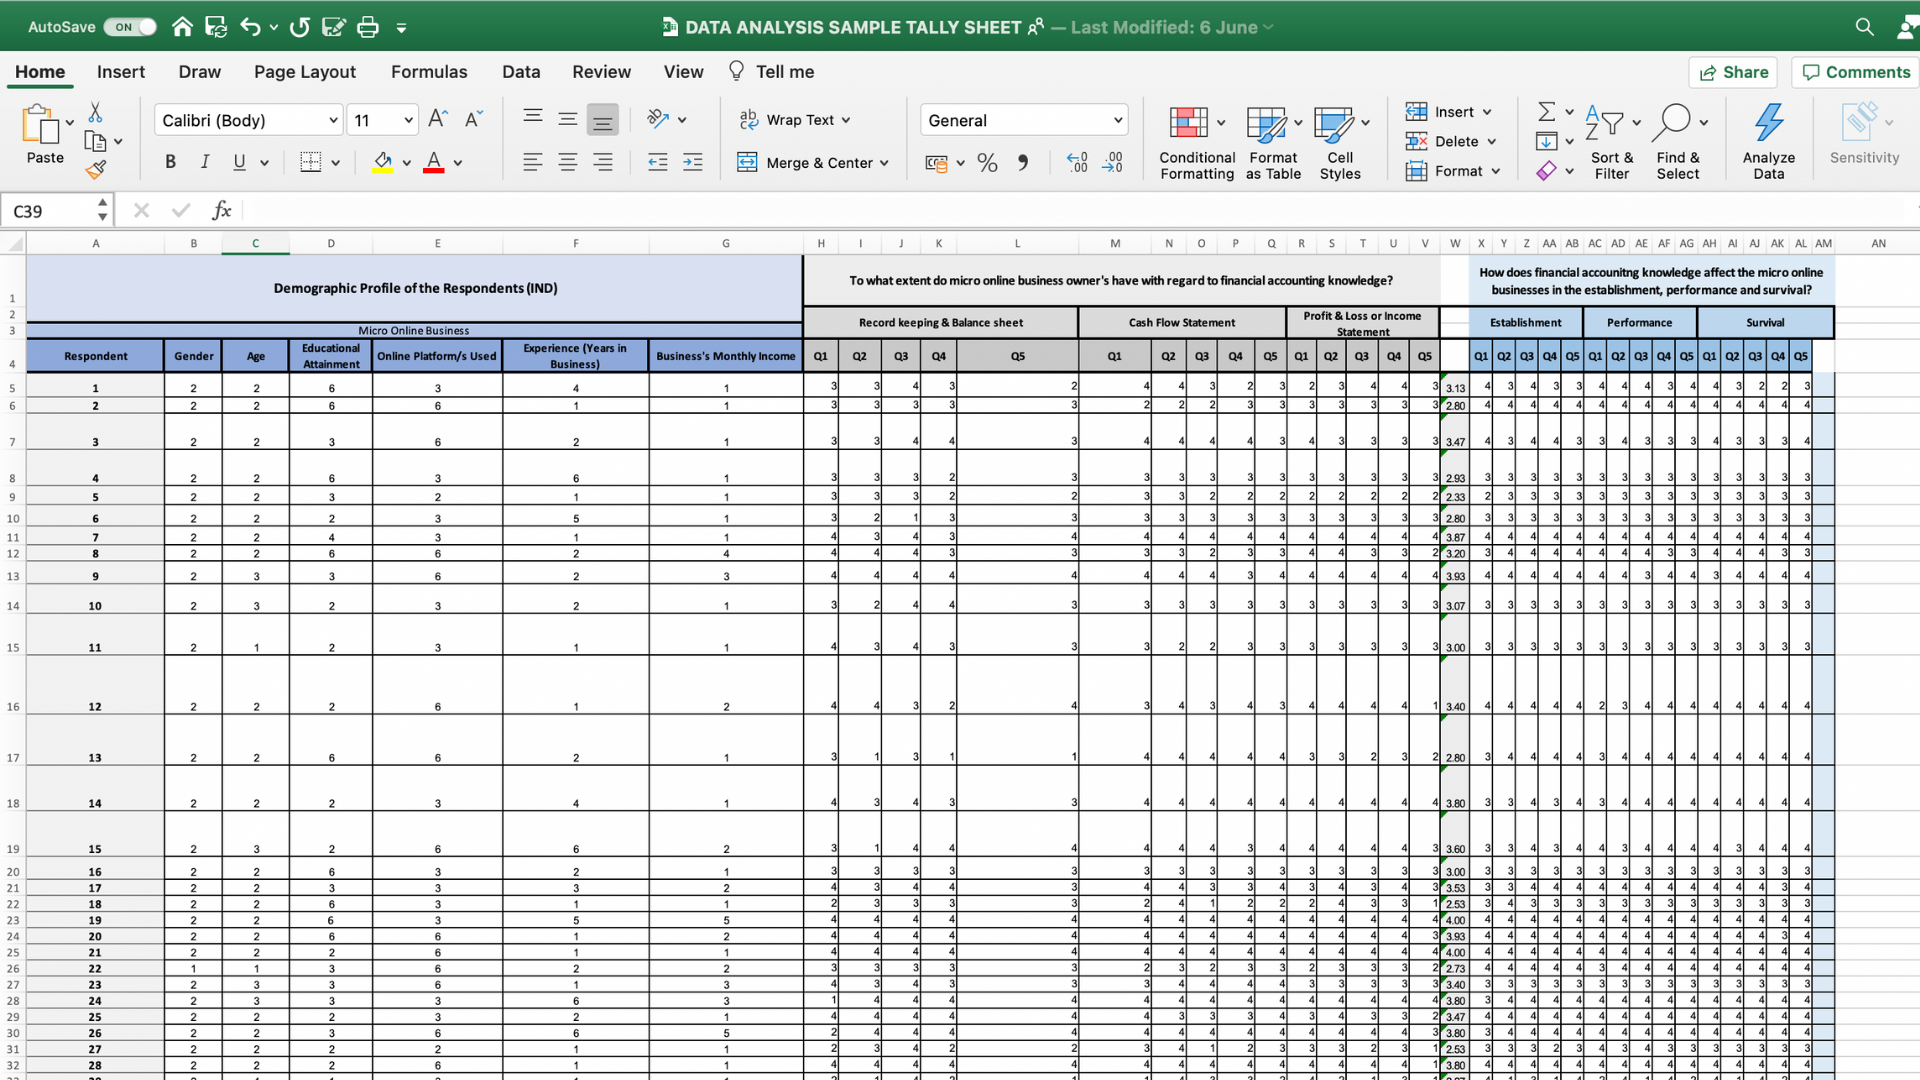Screen dimensions: 1920x1080
Task: Click the Search magnifier icon in title bar
Action: point(1864,27)
